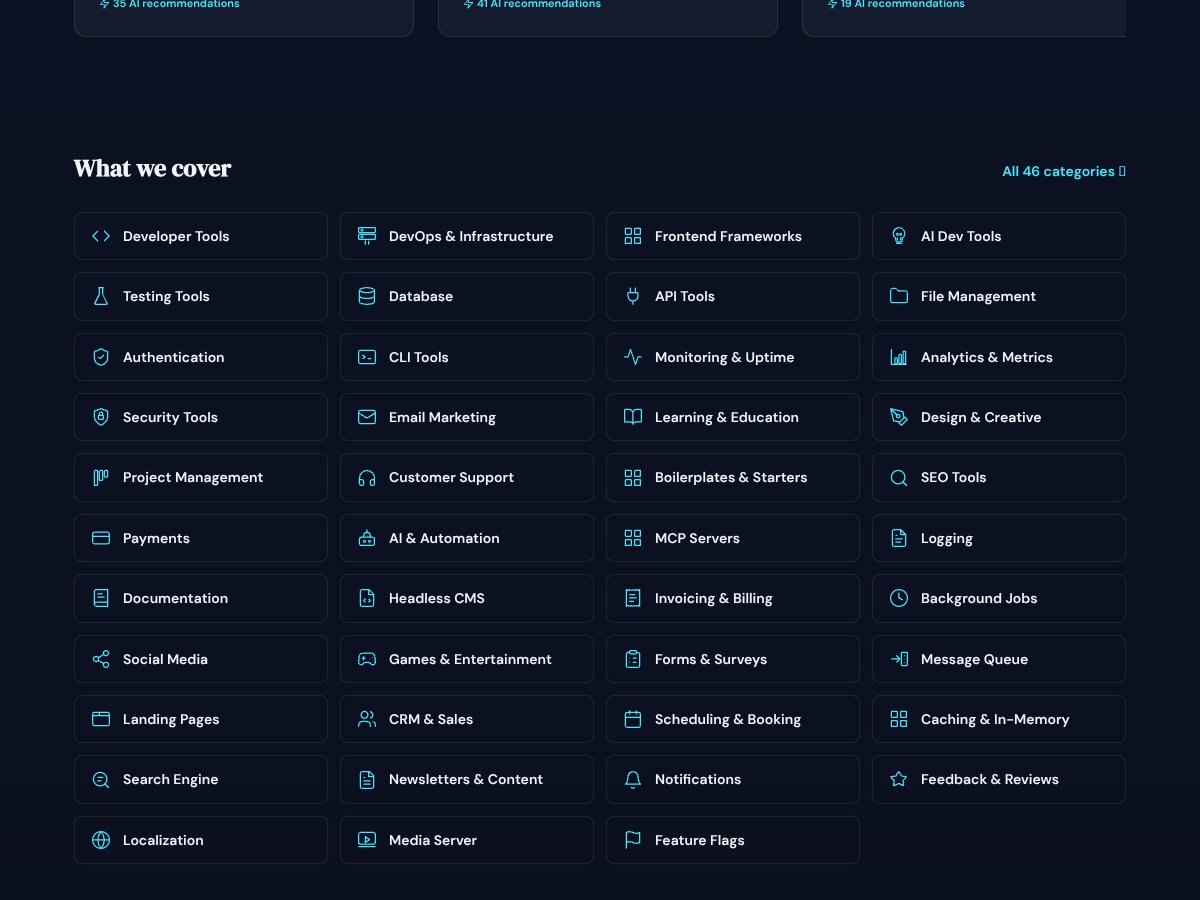Click the grid icon beside Frontend Frameworks
Viewport: 1200px width, 900px height.
tap(633, 236)
